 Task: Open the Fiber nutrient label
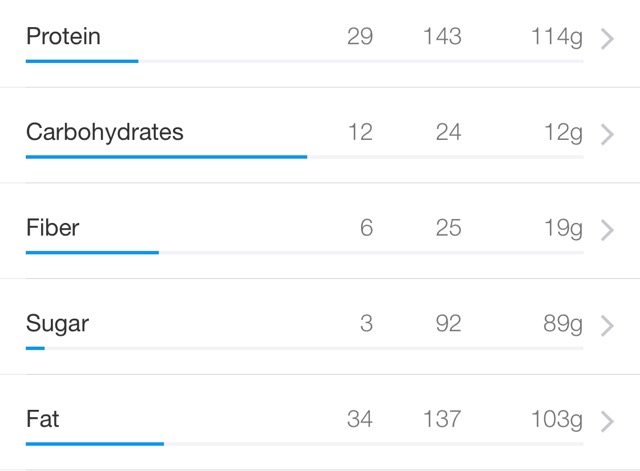point(53,227)
